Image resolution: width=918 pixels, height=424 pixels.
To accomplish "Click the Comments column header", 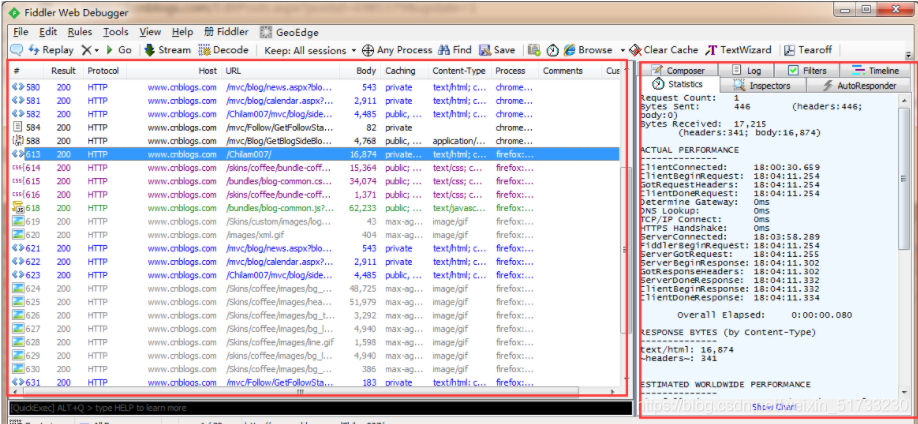I will 570,71.
